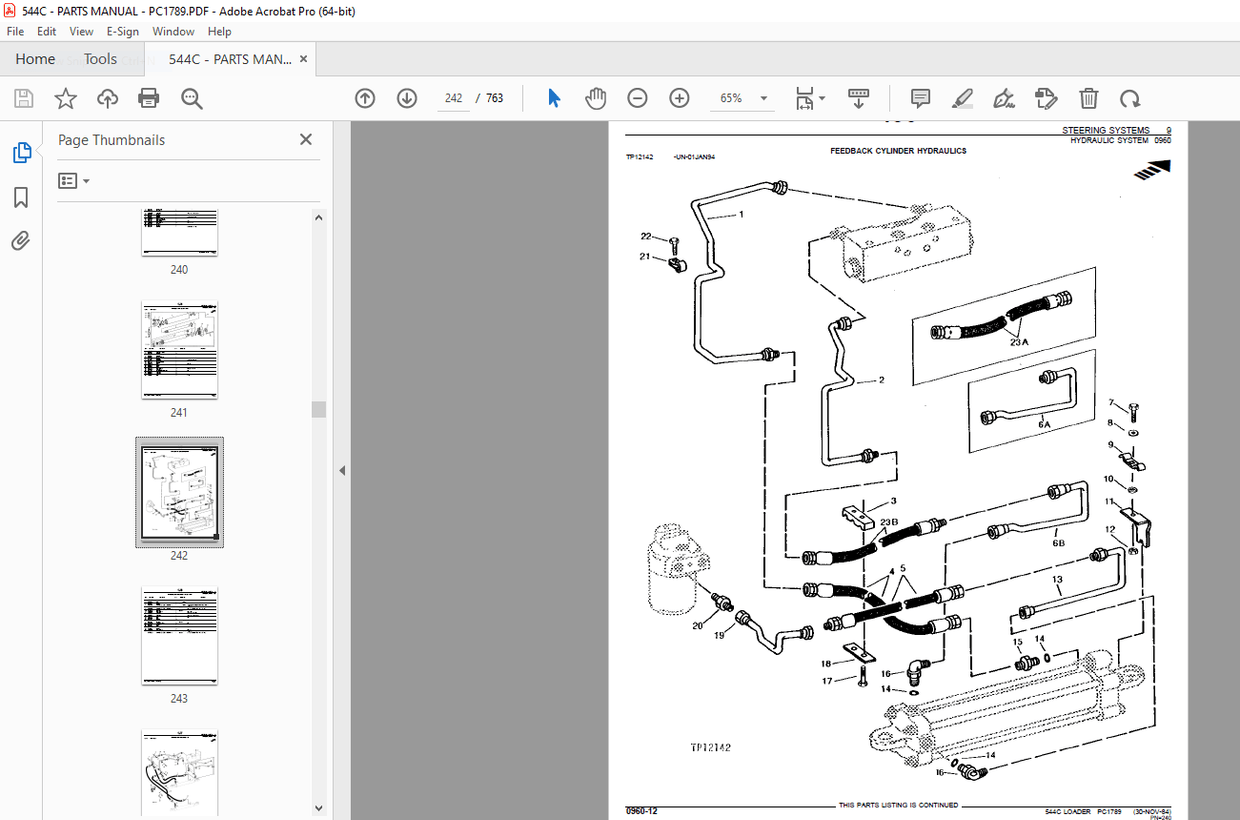
Task: Zoom out using the minus control
Action: [637, 98]
